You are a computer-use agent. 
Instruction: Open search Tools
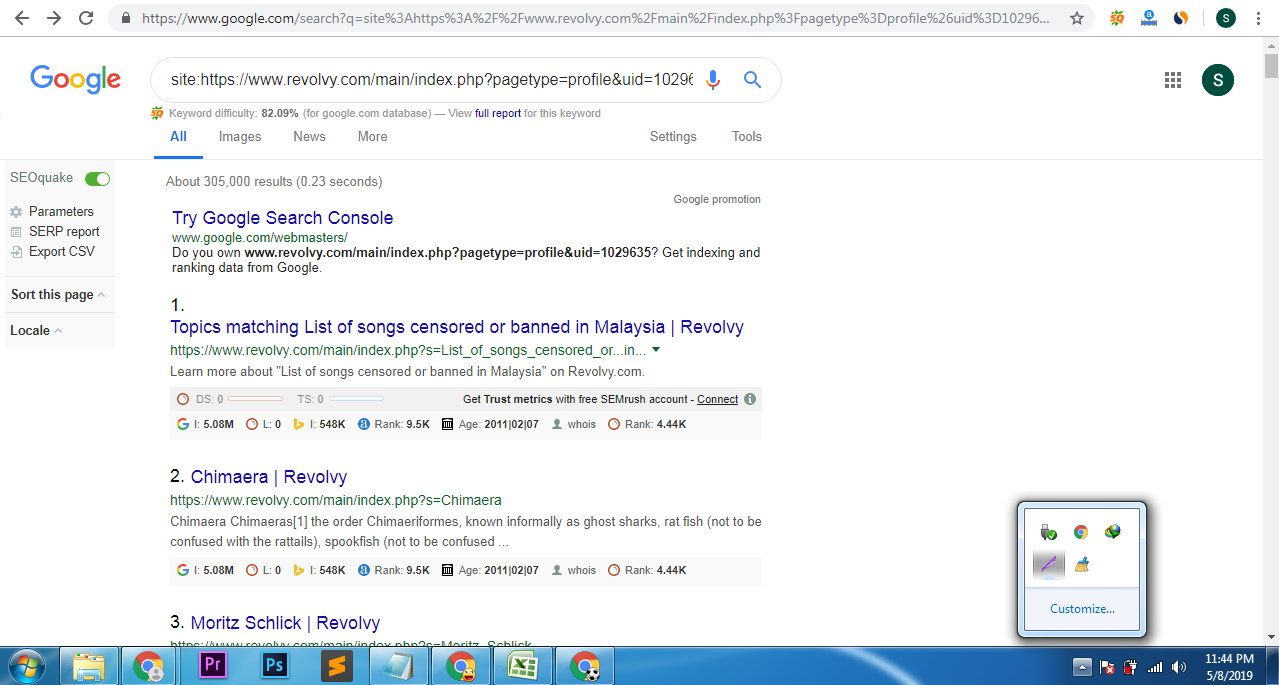coord(747,137)
